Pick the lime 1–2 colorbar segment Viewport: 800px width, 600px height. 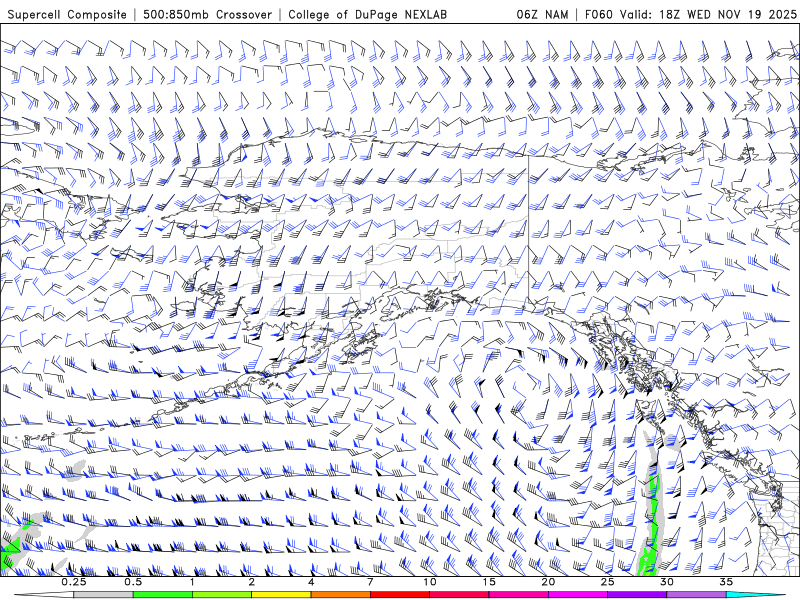click(x=221, y=595)
